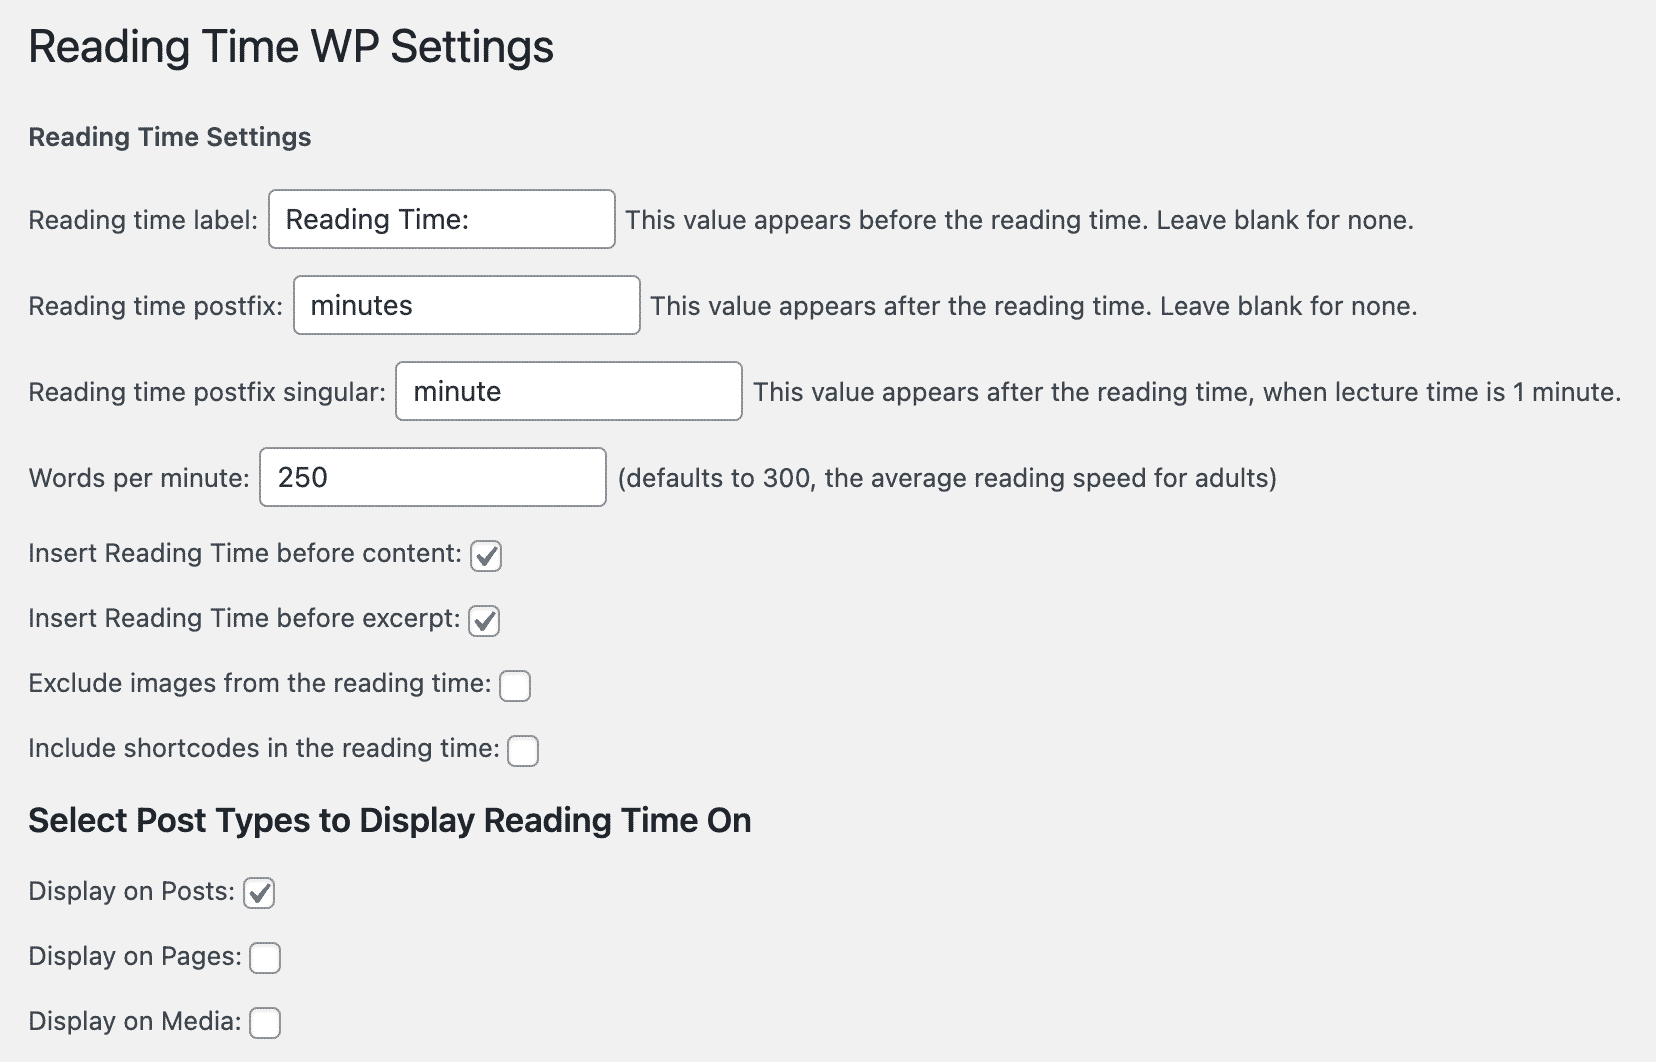Viewport: 1656px width, 1062px height.
Task: Click the "appears before the reading time" description
Action: (x=1018, y=220)
